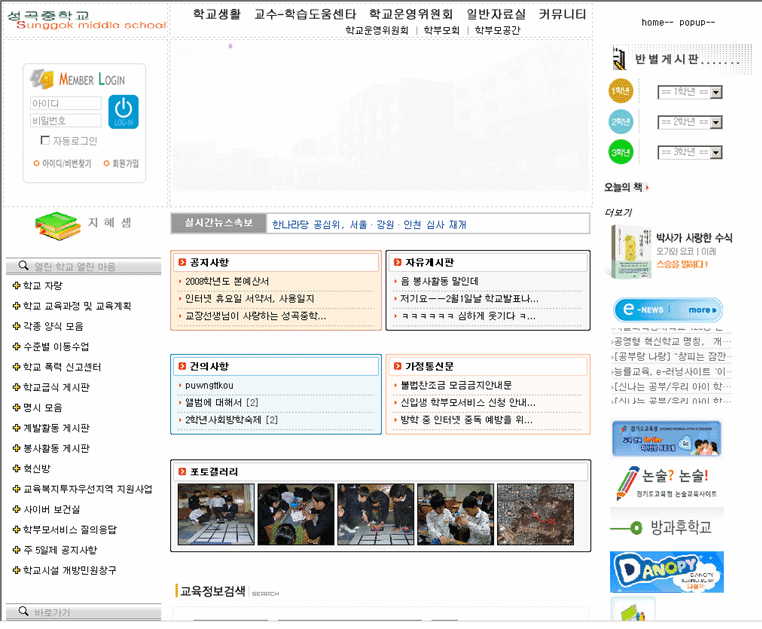This screenshot has height=629, width=762.
Task: Open the 아이디/비번찾기 link
Action: [x=66, y=163]
